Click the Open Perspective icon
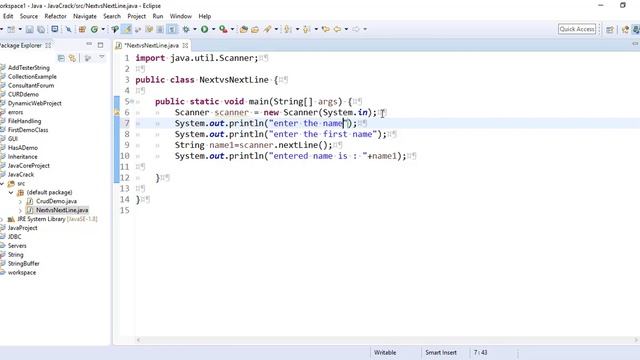 [x=610, y=29]
